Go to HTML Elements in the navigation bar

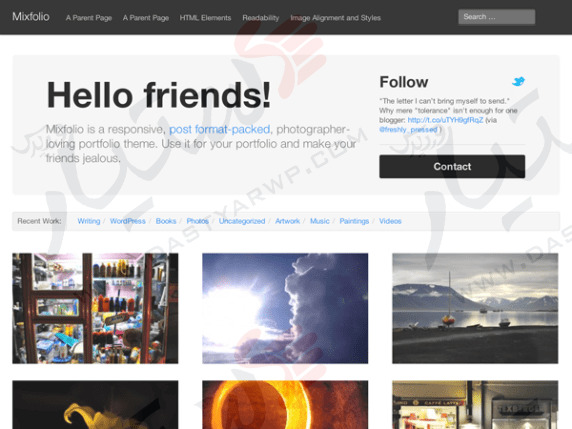(205, 18)
